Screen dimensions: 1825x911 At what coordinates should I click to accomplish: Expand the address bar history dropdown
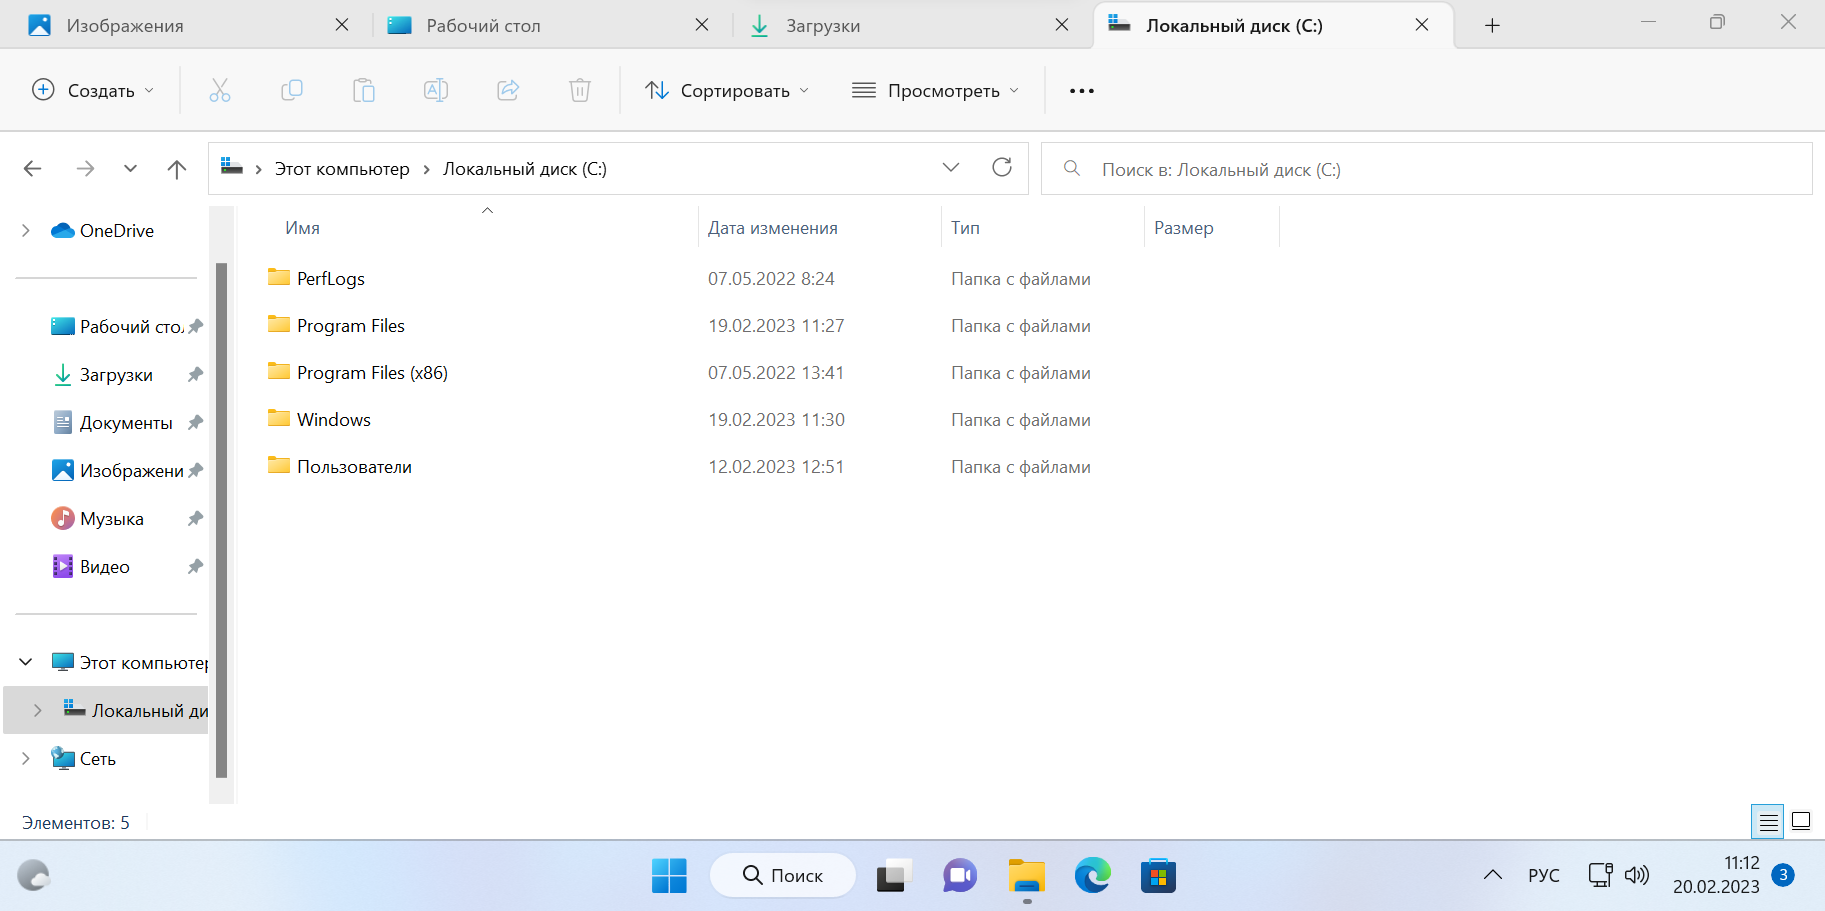tap(951, 167)
